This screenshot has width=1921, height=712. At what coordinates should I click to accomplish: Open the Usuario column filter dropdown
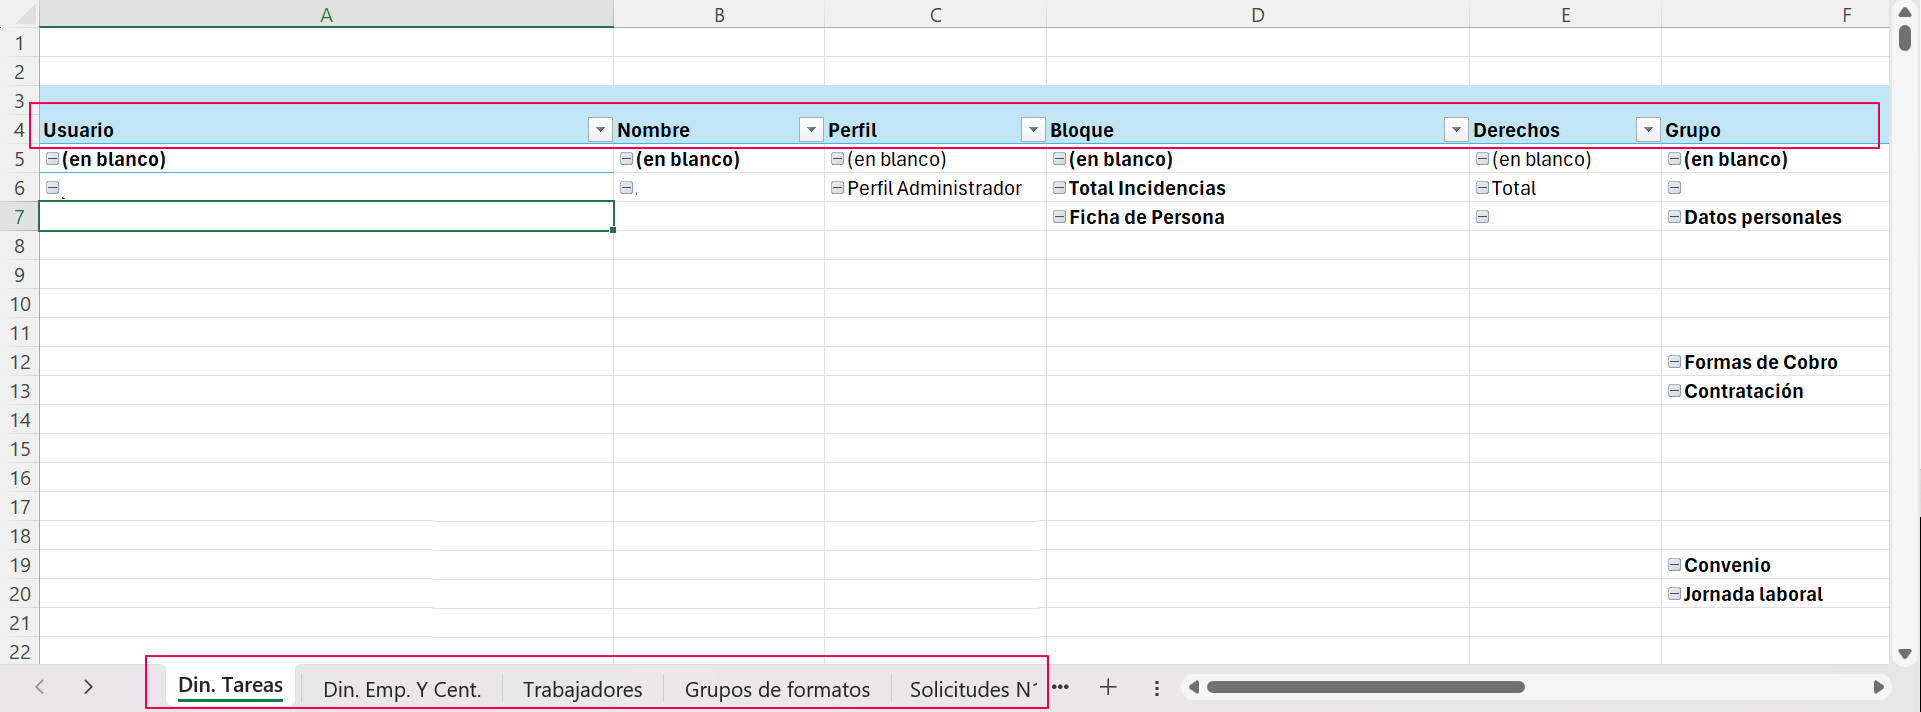tap(600, 130)
